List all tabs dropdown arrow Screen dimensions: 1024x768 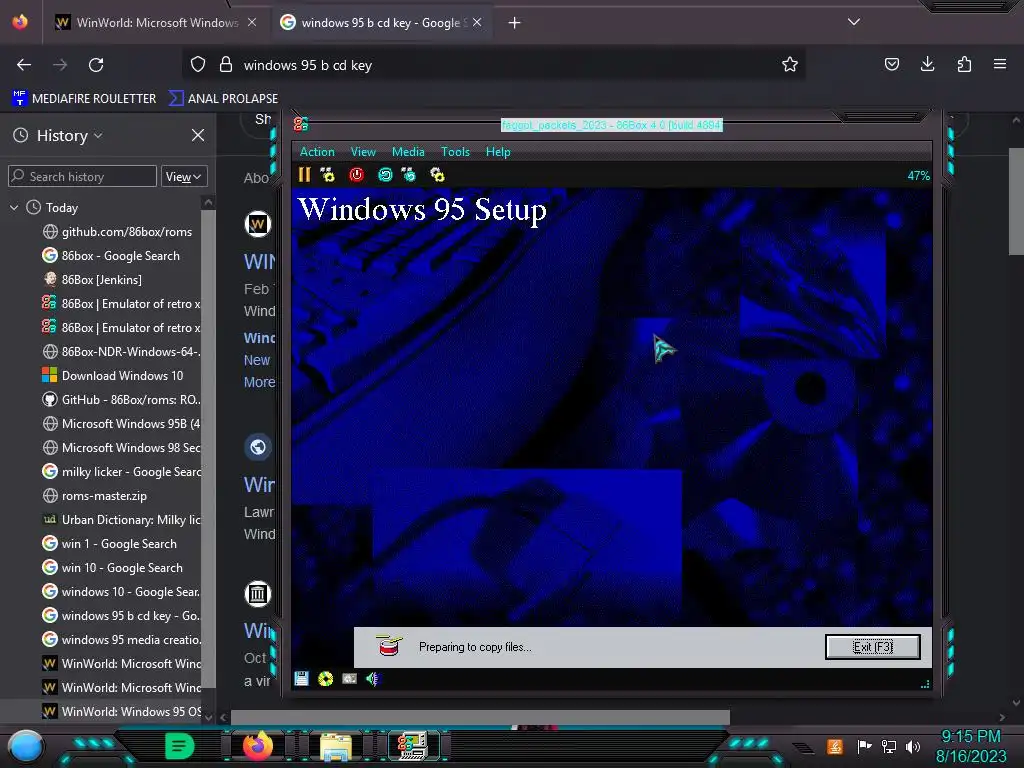(854, 22)
